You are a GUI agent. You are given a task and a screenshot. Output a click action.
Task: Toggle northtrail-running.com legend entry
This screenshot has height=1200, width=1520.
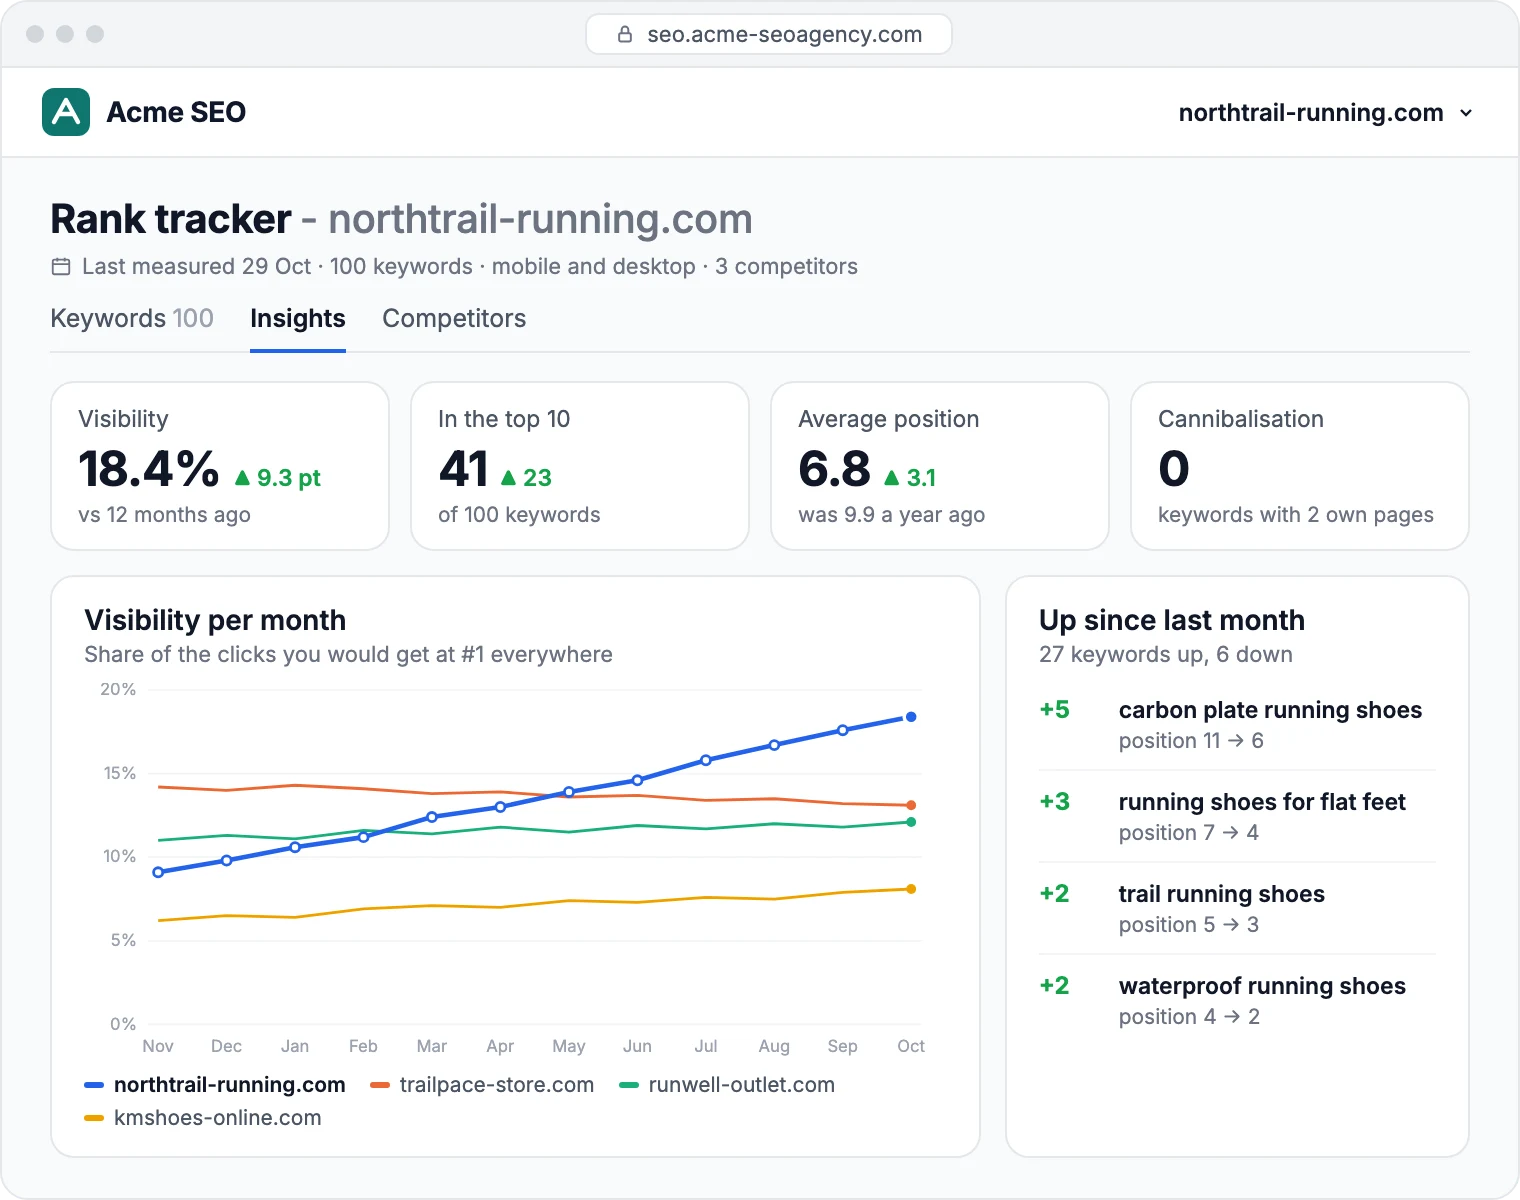(x=215, y=1085)
